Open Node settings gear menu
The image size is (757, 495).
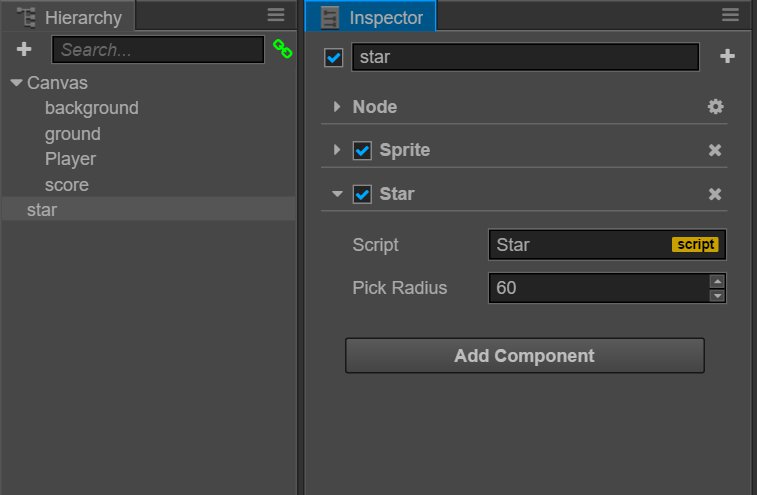click(715, 107)
